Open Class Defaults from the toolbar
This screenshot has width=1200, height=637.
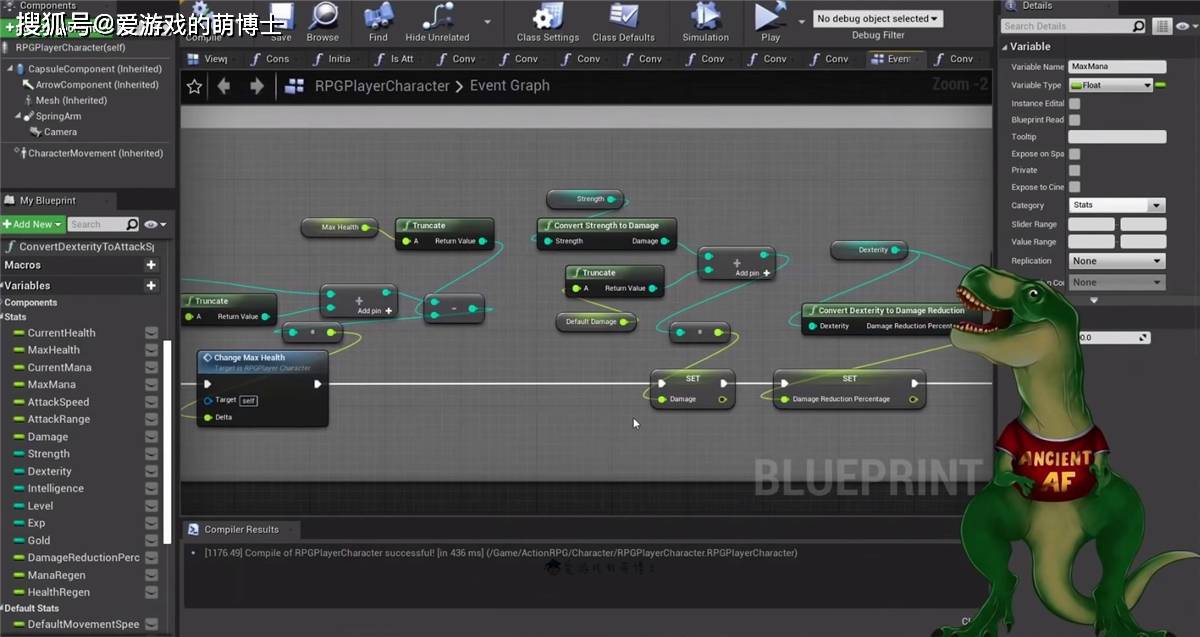click(623, 22)
